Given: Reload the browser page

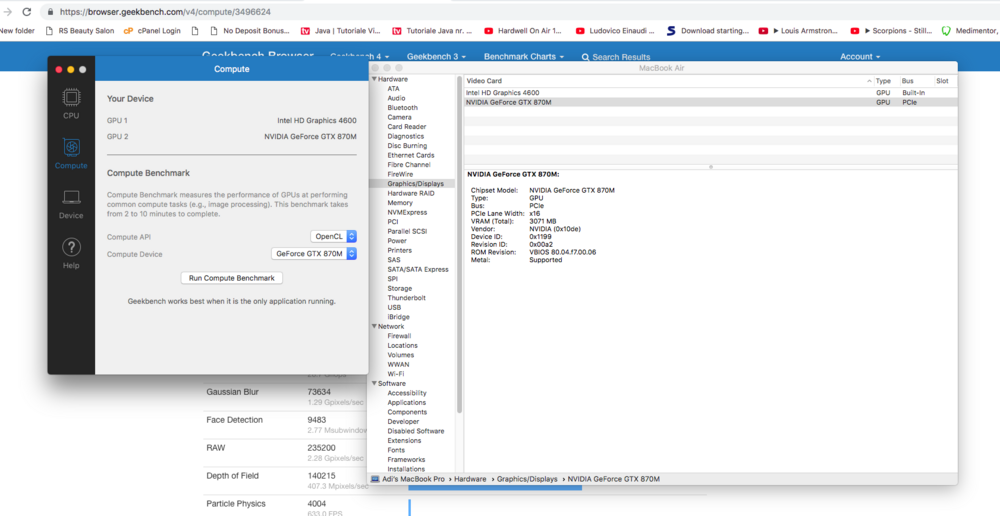Looking at the screenshot, I should click(26, 12).
